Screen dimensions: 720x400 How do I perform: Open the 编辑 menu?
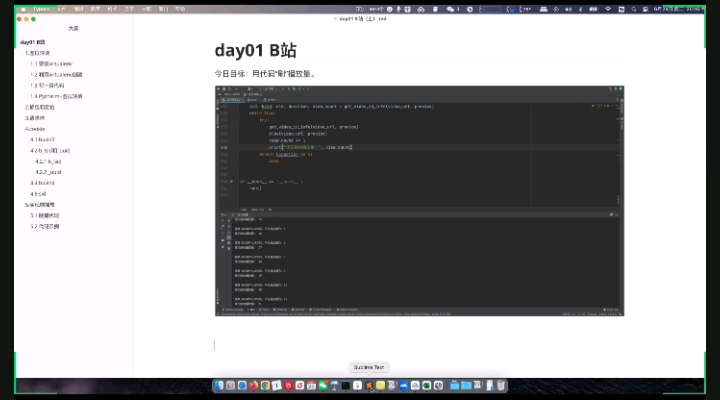(79, 9)
